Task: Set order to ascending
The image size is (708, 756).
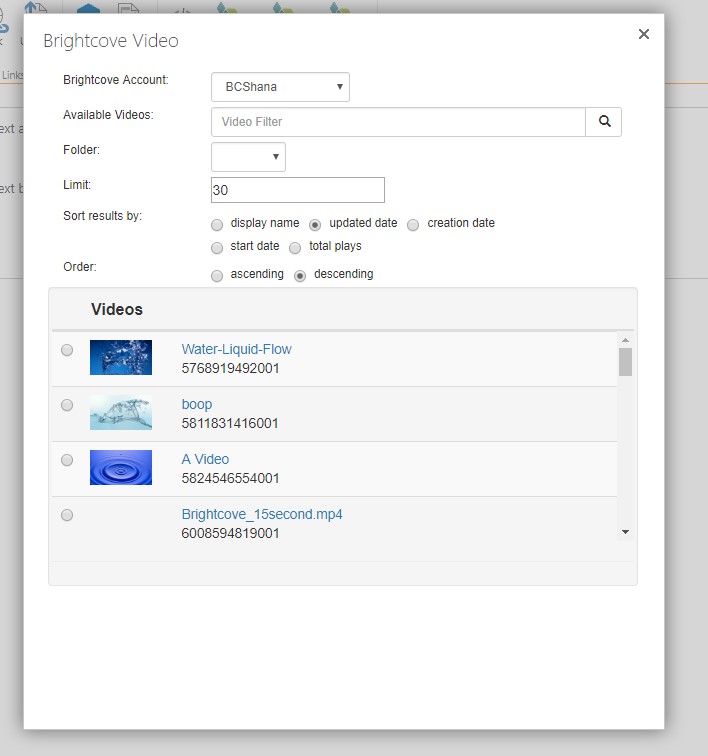Action: [x=217, y=275]
